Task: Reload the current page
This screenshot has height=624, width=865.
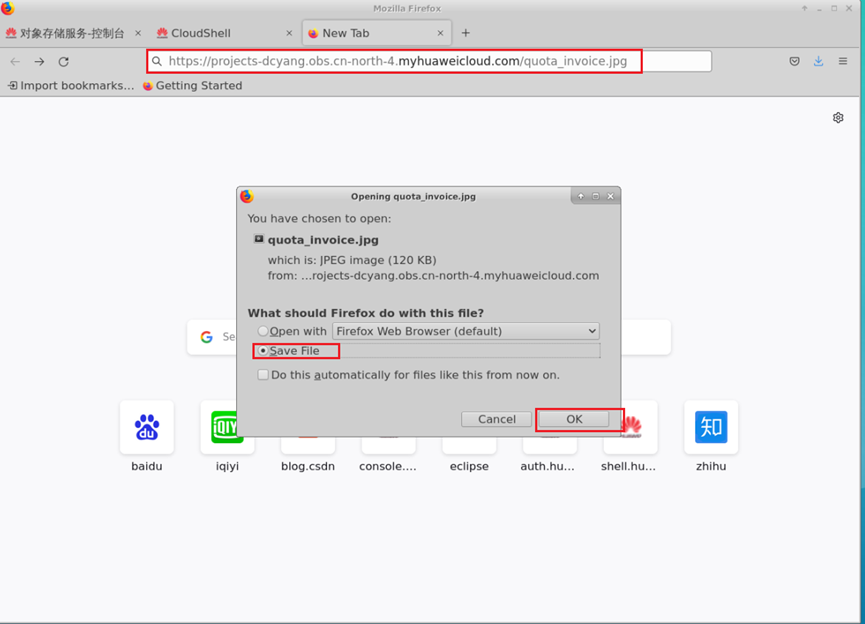Action: pos(63,62)
